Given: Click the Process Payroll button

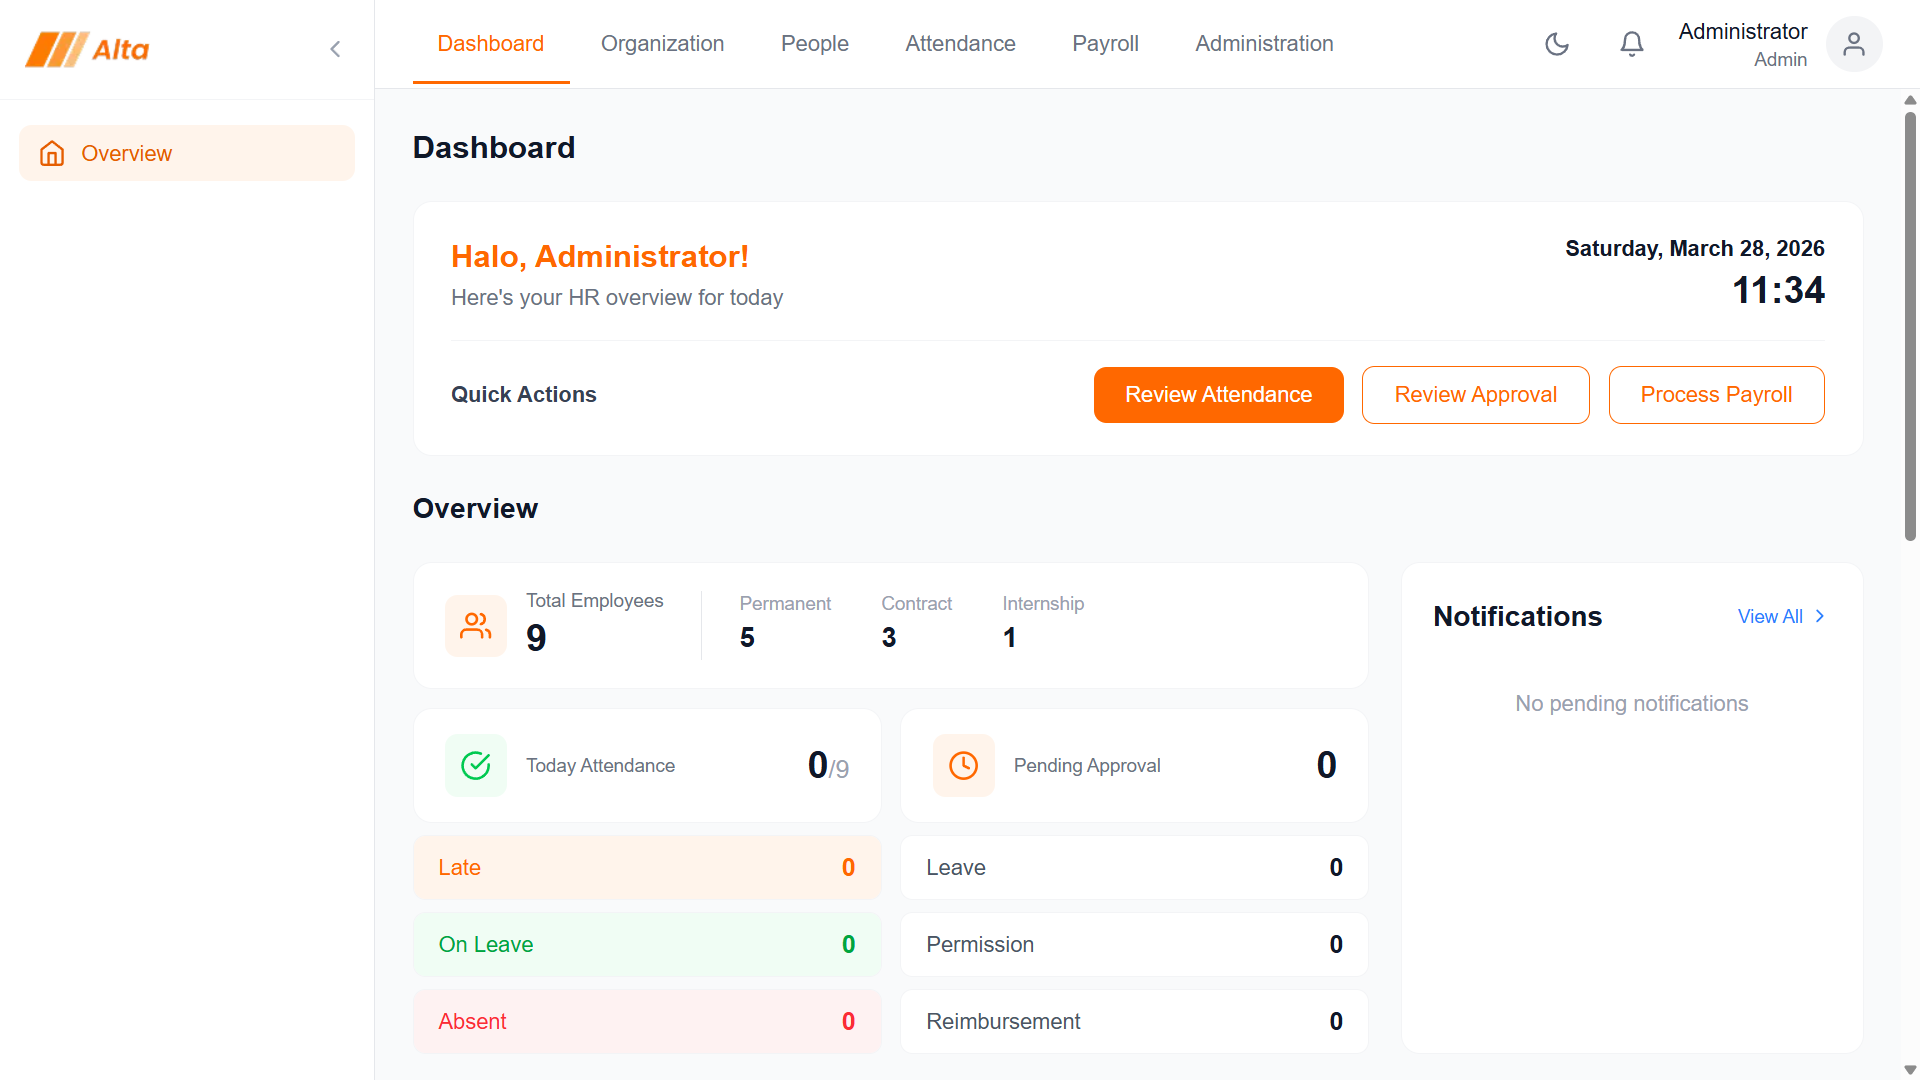Looking at the screenshot, I should point(1716,395).
